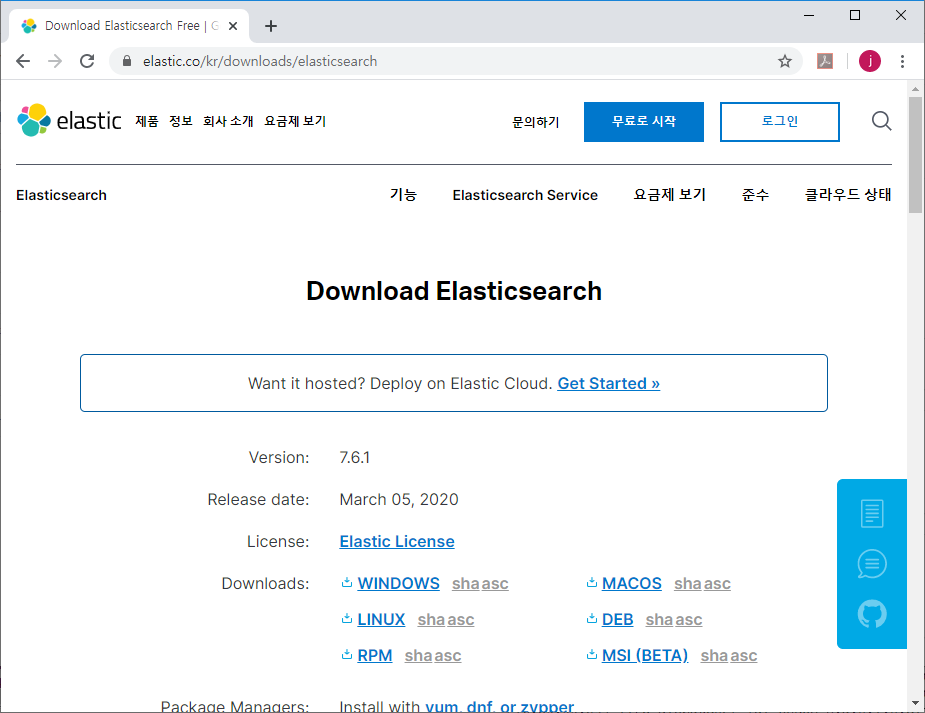
Task: Click the browser back arrow
Action: (23, 61)
